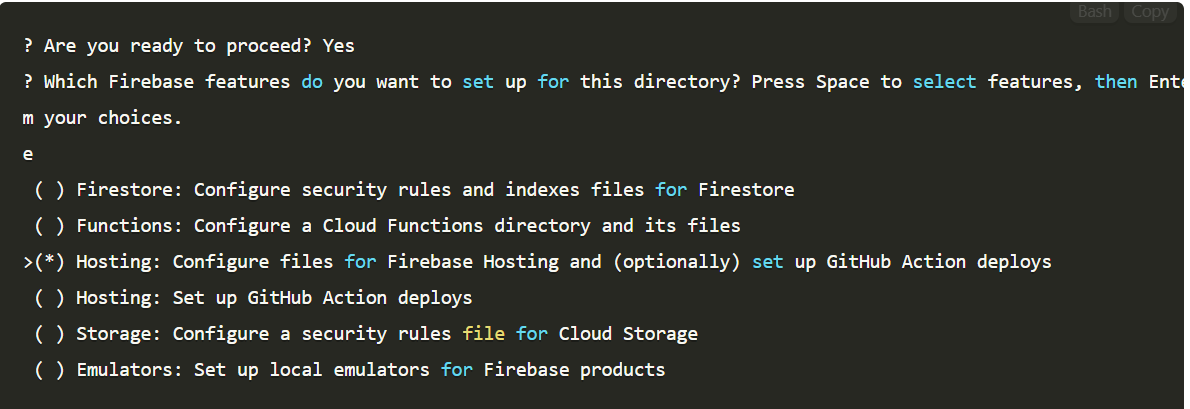Image resolution: width=1190 pixels, height=409 pixels.
Task: Click the question mark before 'Which Firebase features'
Action: tap(28, 82)
